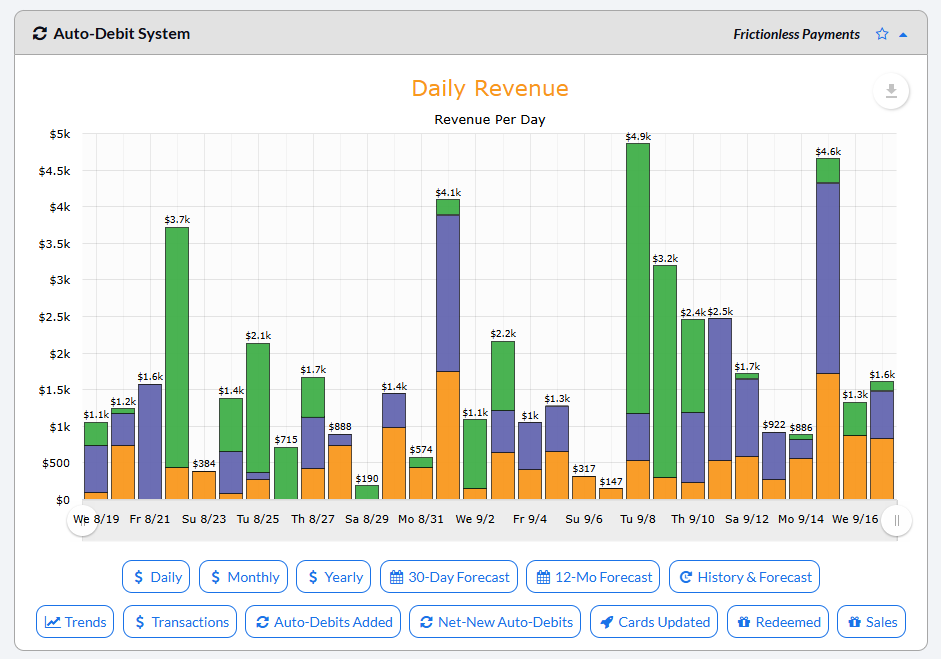
Task: Favorite this panel with the star icon
Action: pyautogui.click(x=882, y=34)
